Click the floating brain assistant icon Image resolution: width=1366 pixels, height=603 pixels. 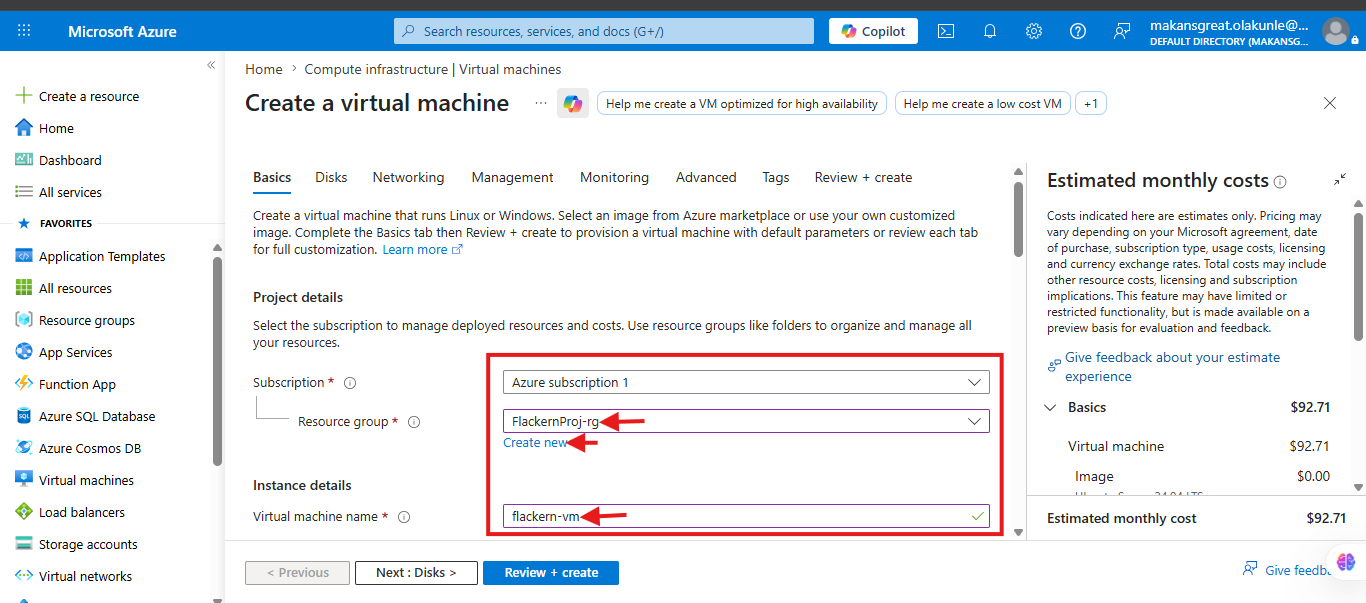coord(1345,563)
